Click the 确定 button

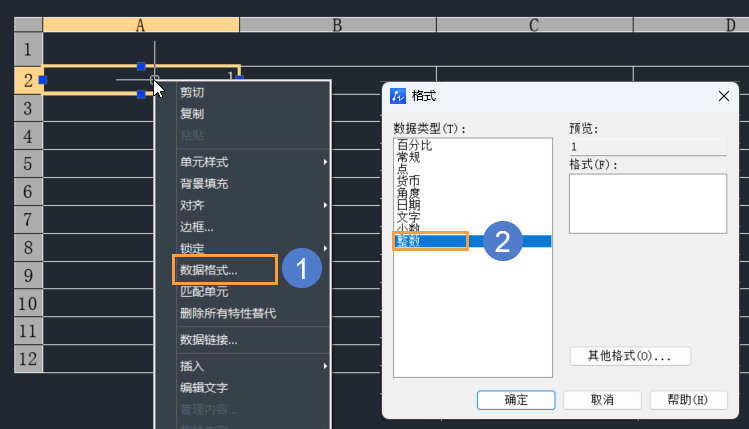point(516,400)
